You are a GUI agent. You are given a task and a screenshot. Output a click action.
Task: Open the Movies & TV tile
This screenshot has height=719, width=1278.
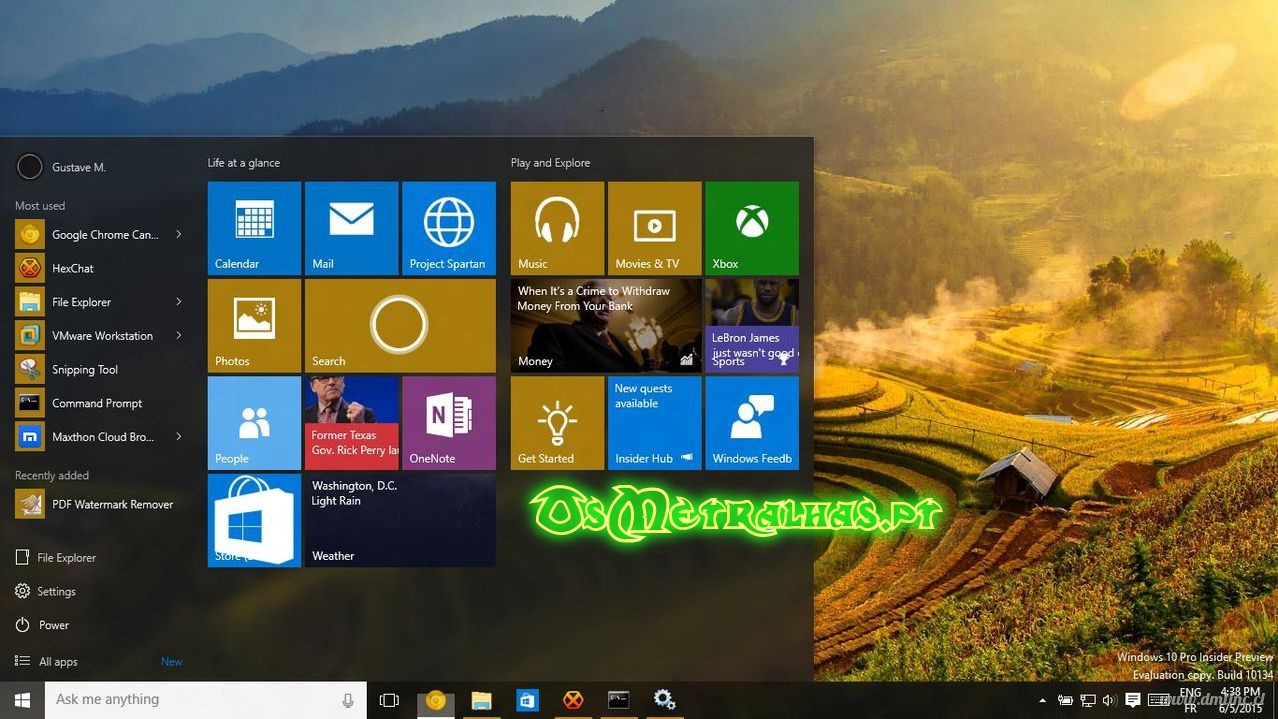pos(654,228)
